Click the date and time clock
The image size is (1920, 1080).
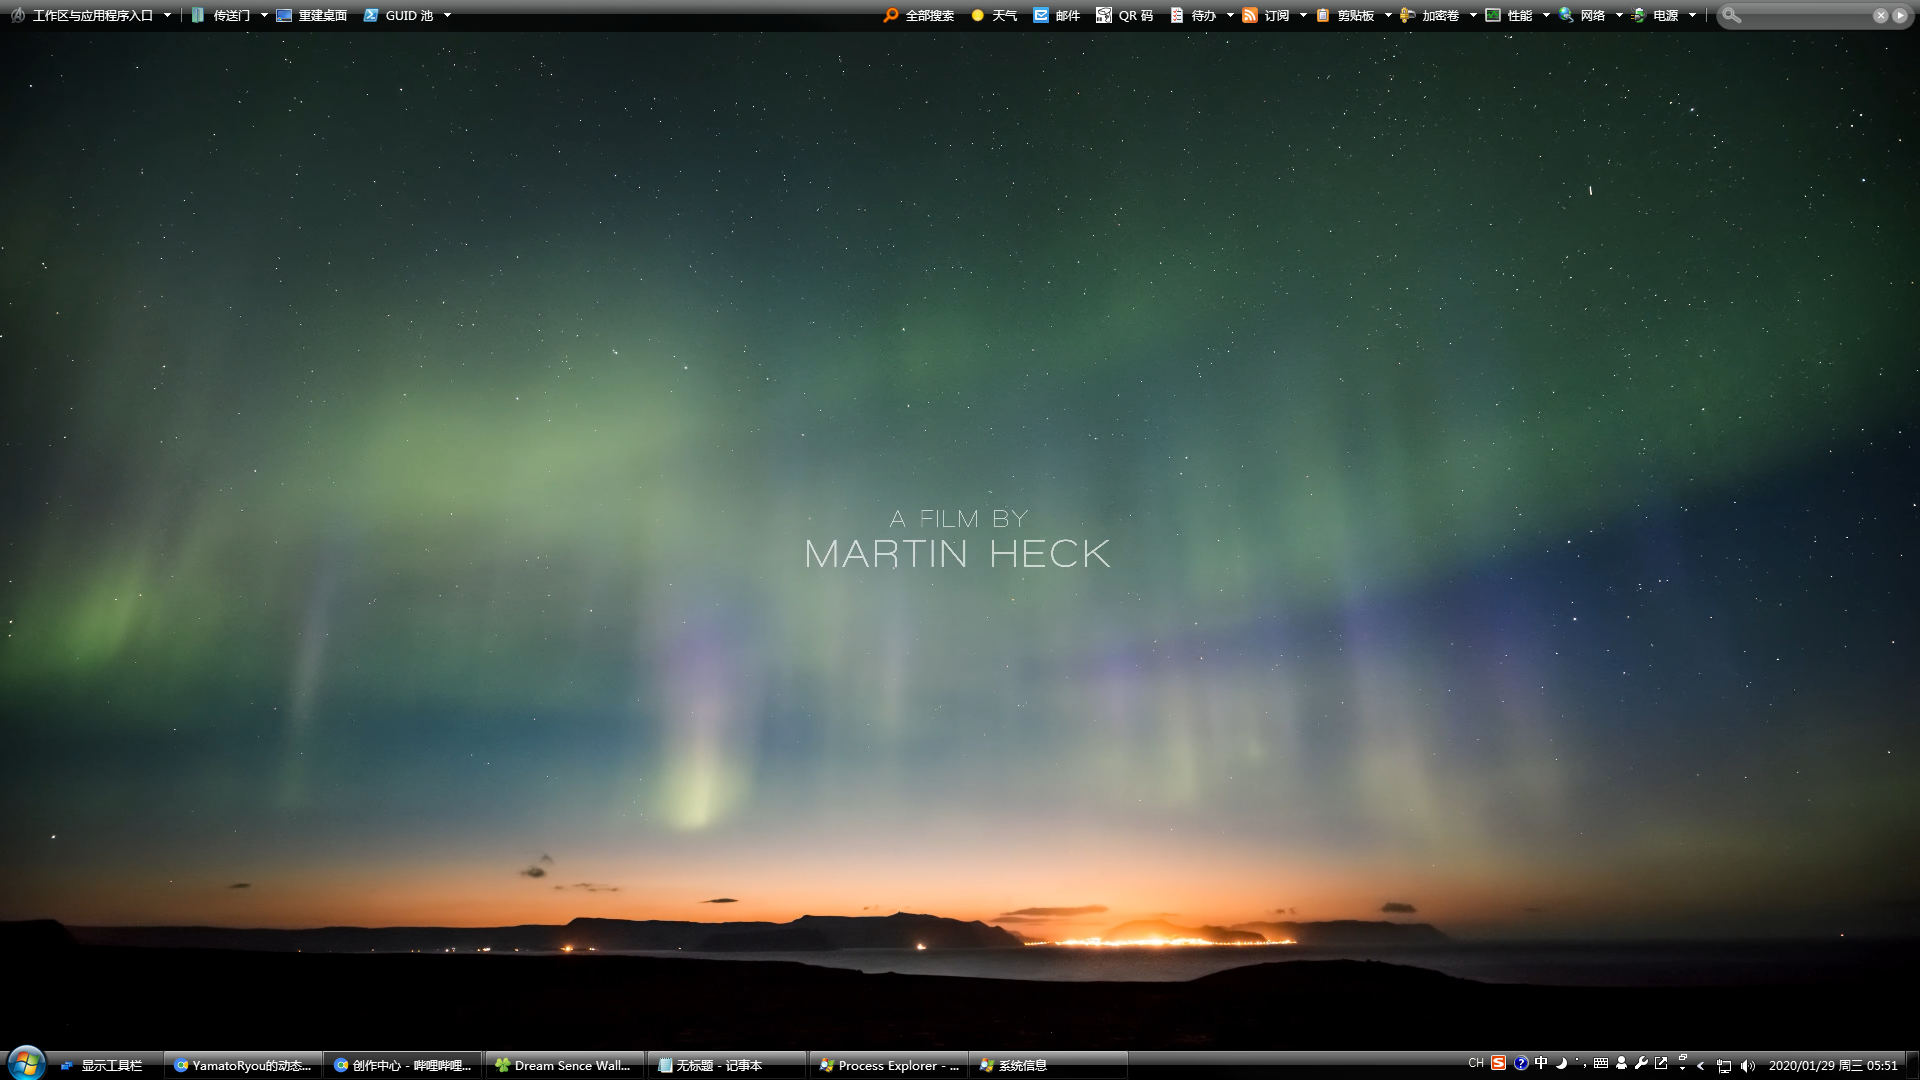pyautogui.click(x=1833, y=1066)
